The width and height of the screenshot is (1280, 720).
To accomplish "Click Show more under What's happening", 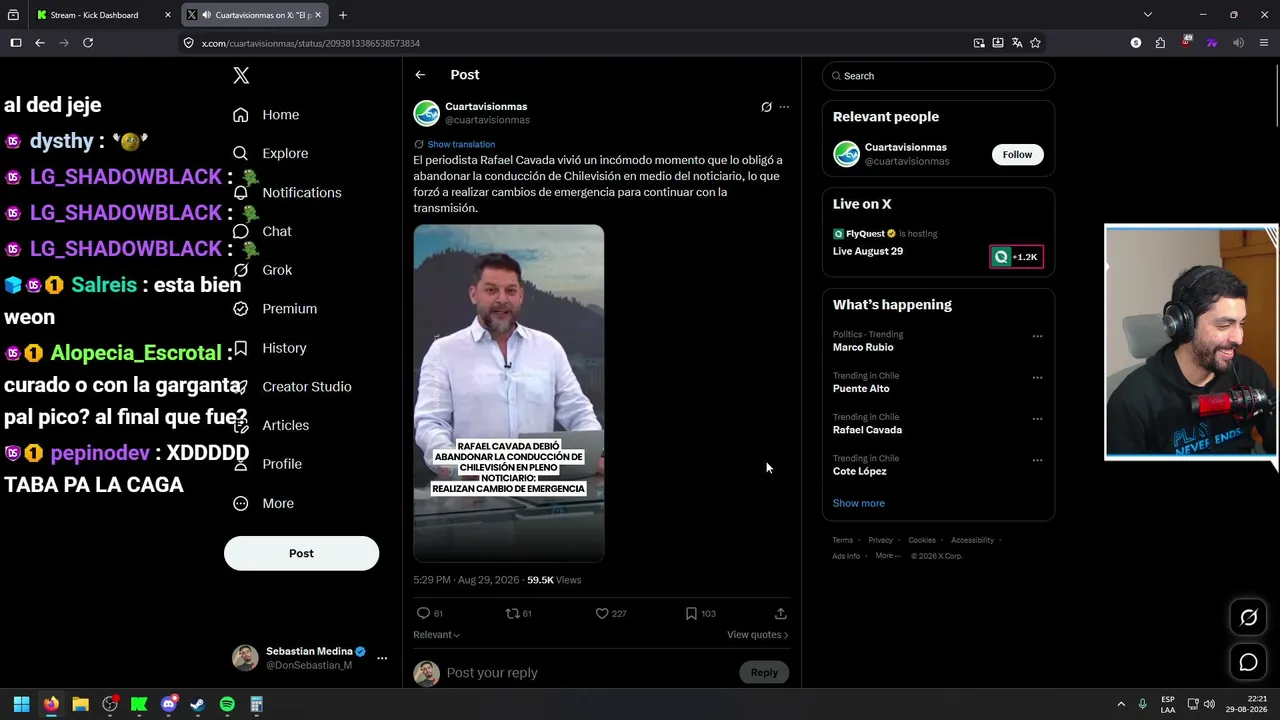I will [x=858, y=503].
